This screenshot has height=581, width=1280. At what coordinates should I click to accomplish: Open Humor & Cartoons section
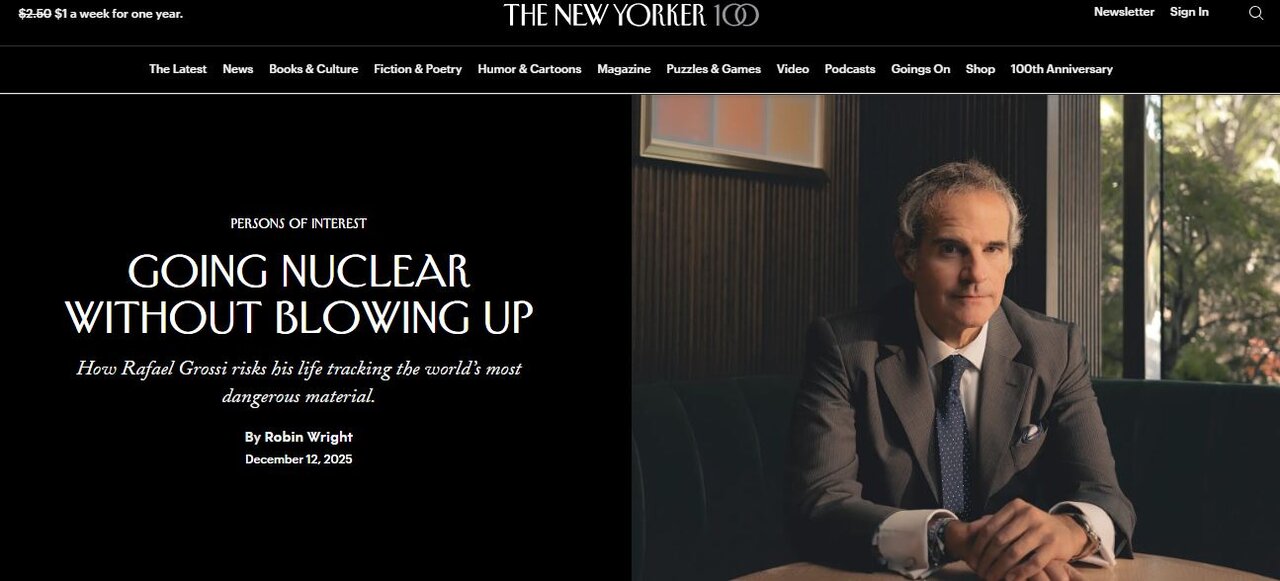529,69
